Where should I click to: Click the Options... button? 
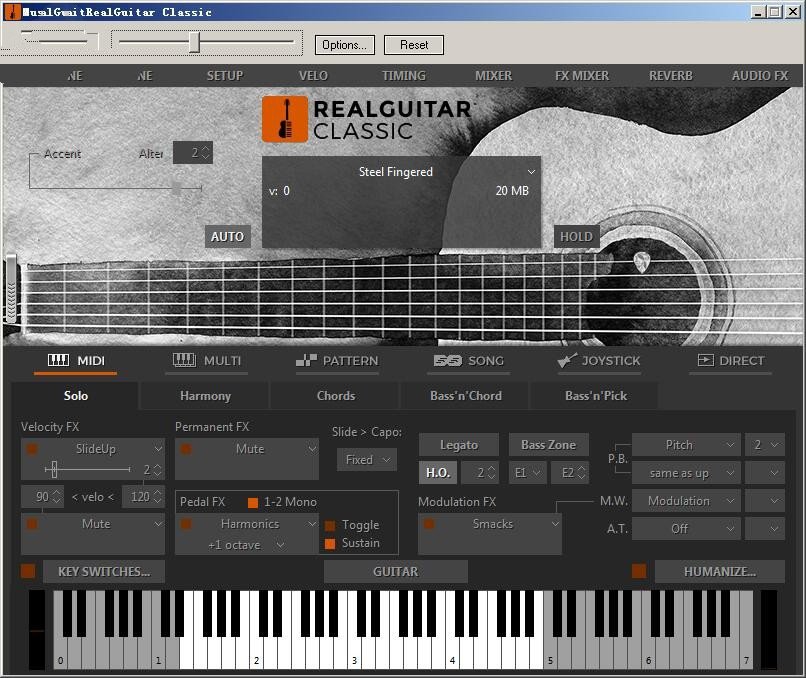pos(344,45)
